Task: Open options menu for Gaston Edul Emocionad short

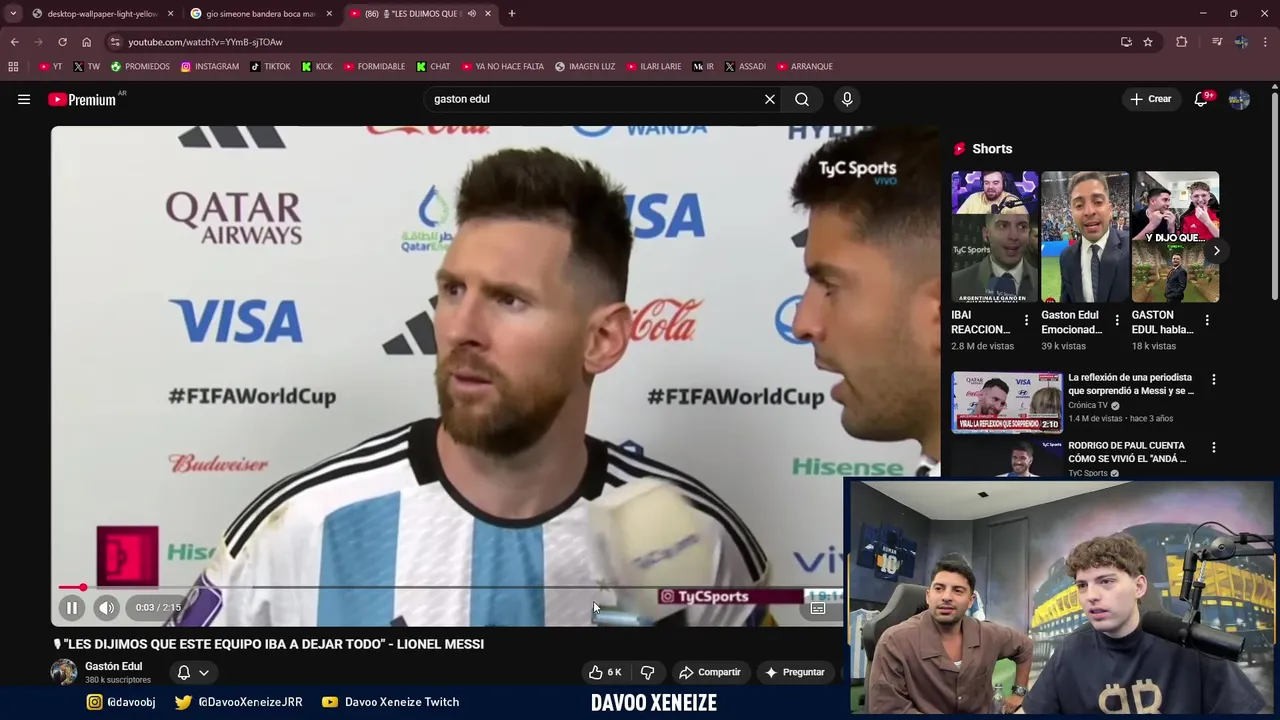Action: (1116, 321)
